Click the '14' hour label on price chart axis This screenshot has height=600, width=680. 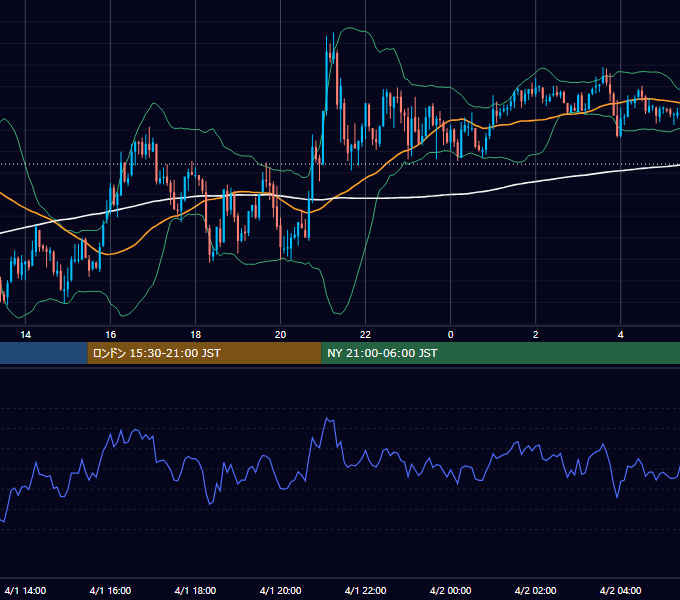(26, 335)
